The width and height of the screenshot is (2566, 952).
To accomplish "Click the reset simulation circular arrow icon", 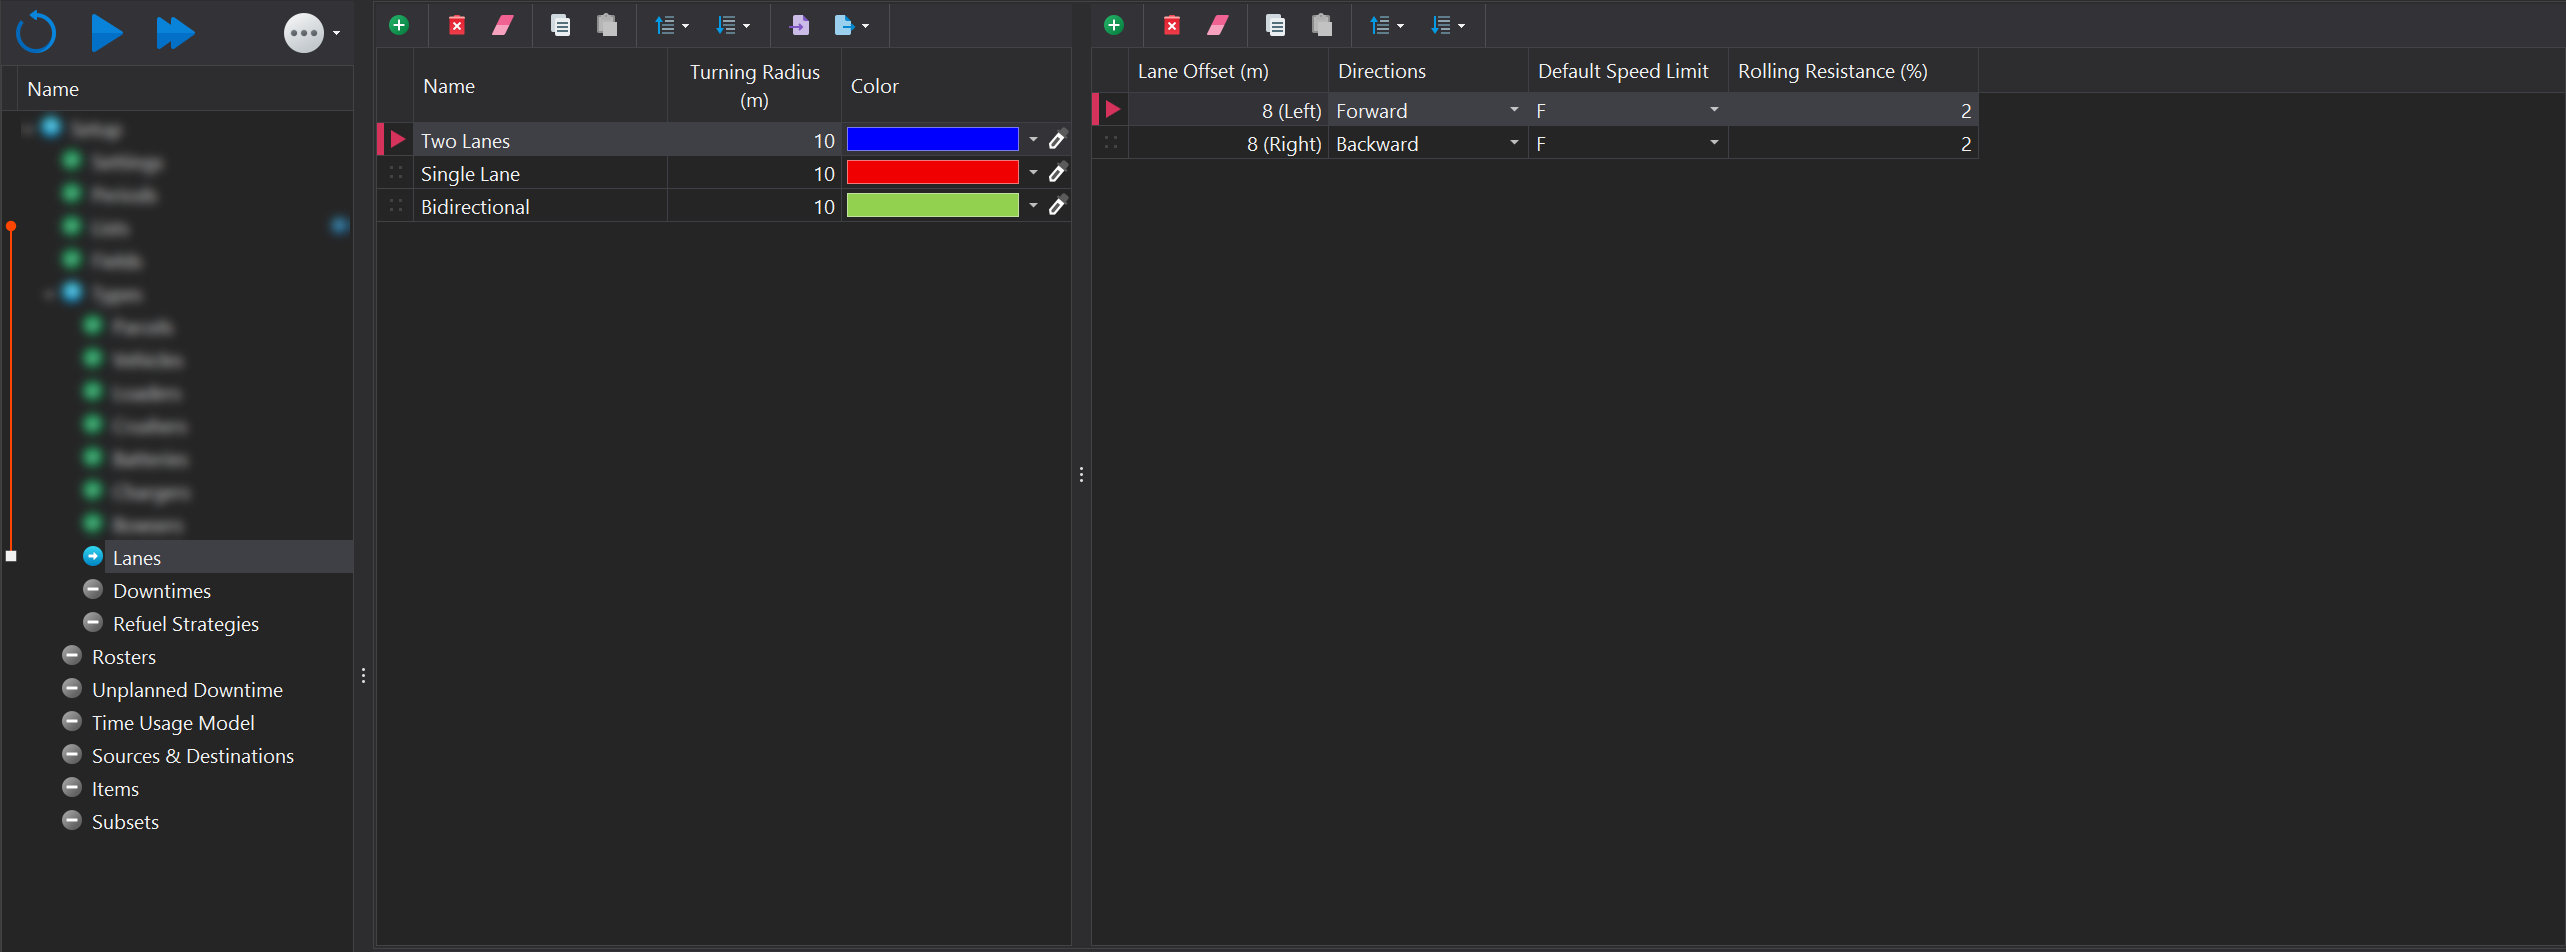I will pos(36,32).
